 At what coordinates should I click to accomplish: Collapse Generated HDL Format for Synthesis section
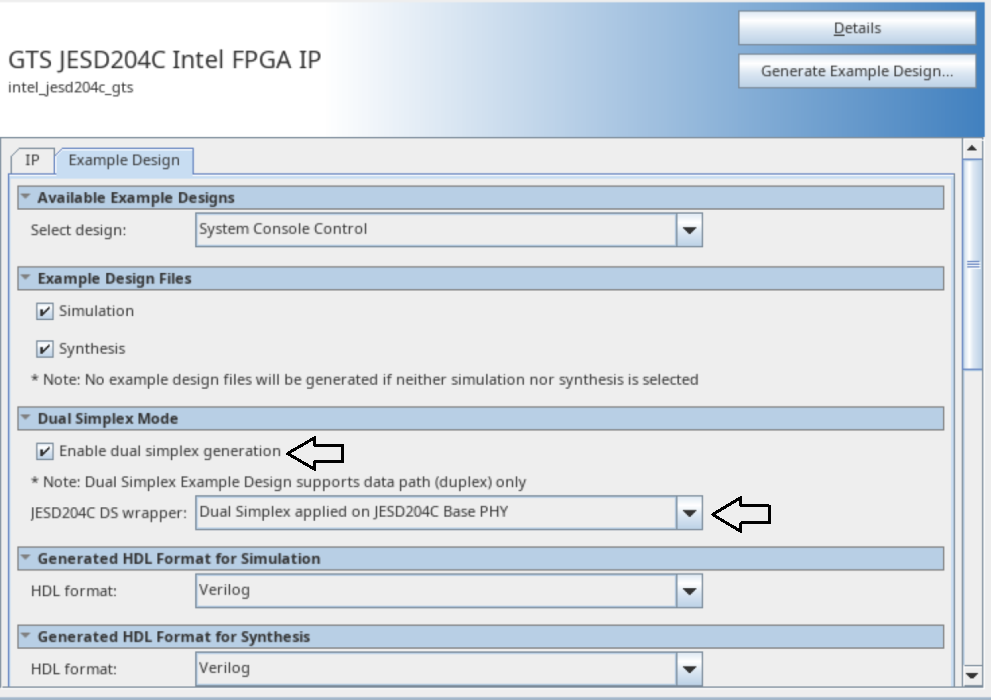[26, 636]
